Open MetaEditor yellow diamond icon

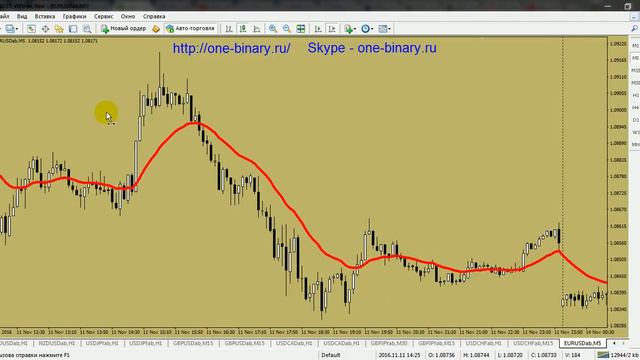coord(156,29)
